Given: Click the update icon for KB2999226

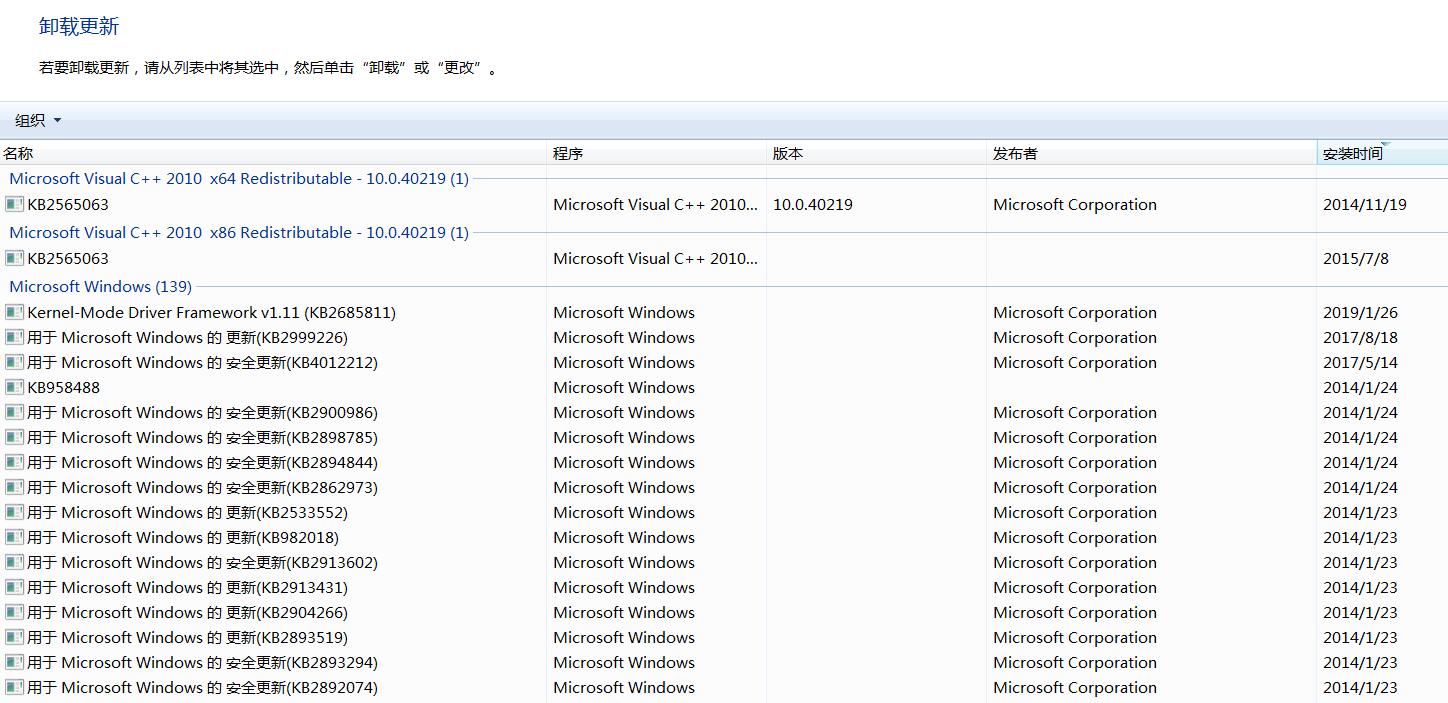Looking at the screenshot, I should tap(14, 337).
